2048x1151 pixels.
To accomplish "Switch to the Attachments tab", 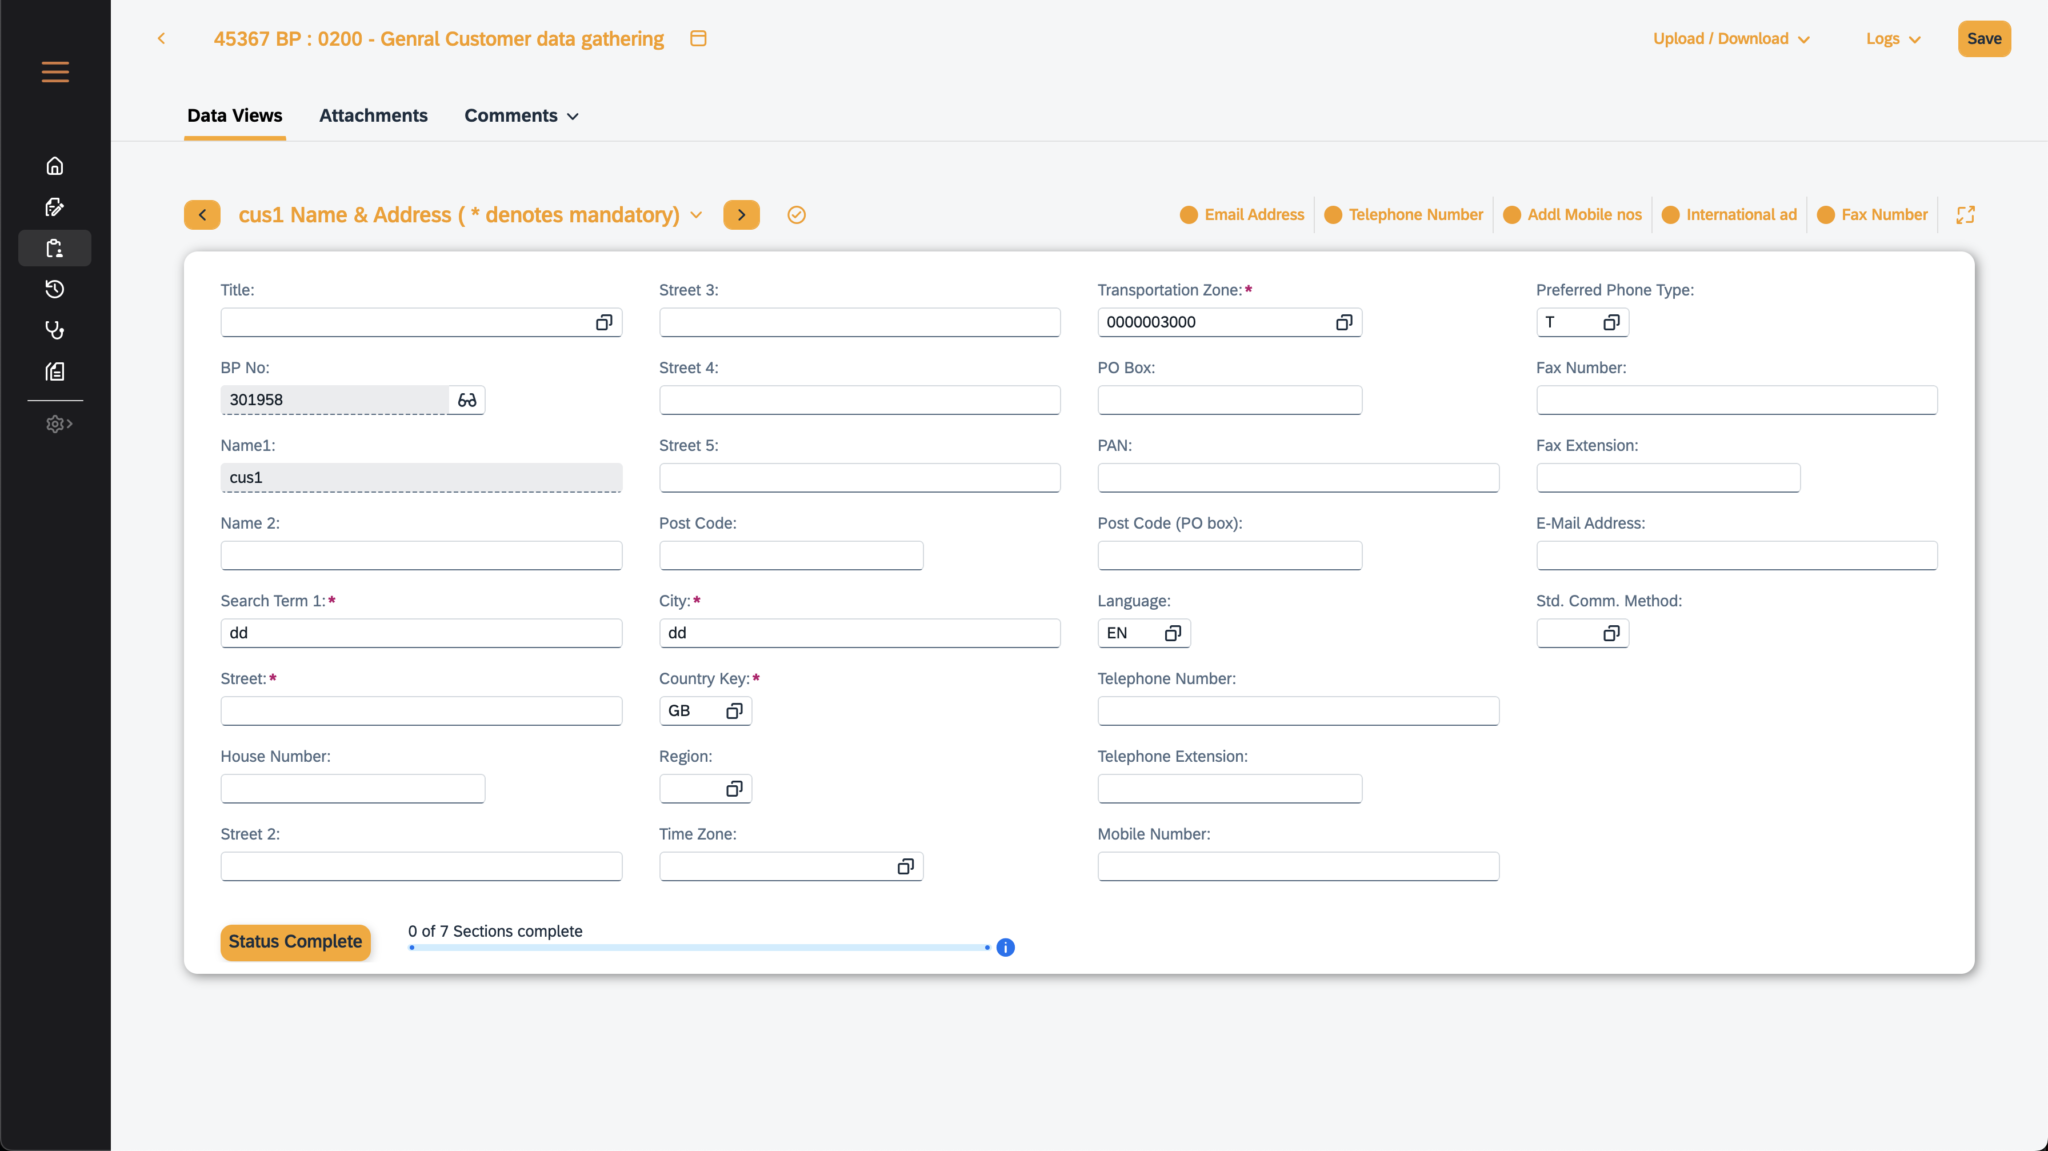I will (x=373, y=115).
